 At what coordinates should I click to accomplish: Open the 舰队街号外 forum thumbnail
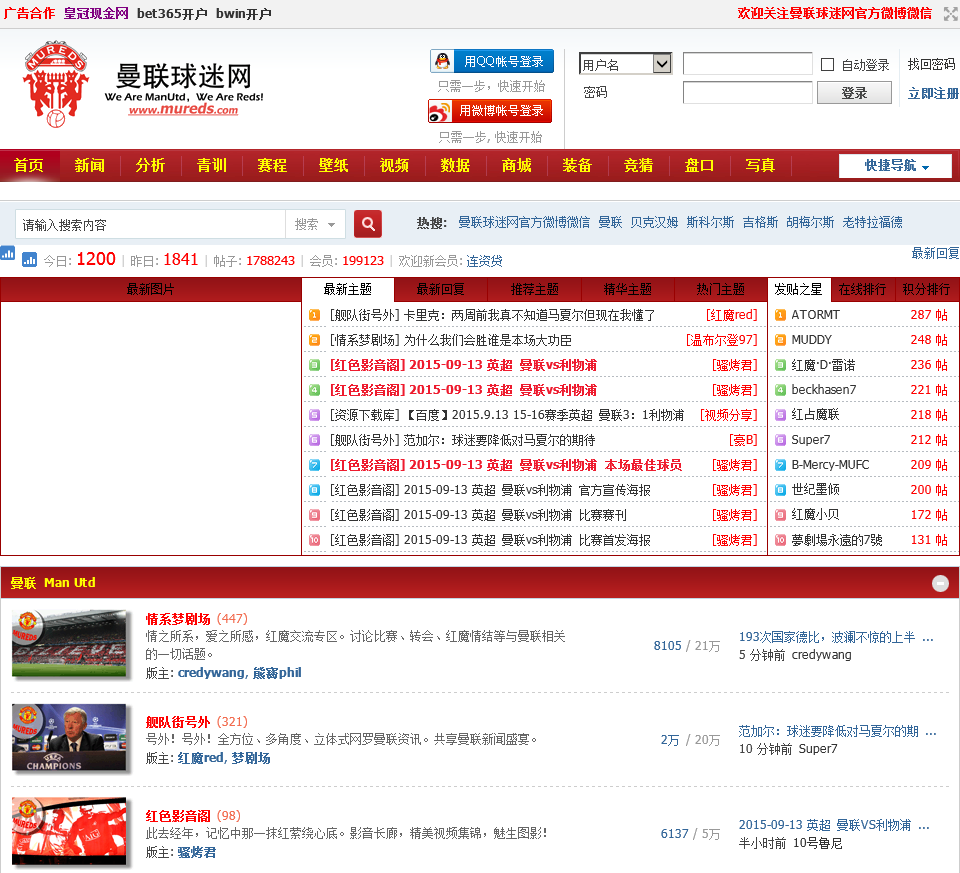[69, 737]
